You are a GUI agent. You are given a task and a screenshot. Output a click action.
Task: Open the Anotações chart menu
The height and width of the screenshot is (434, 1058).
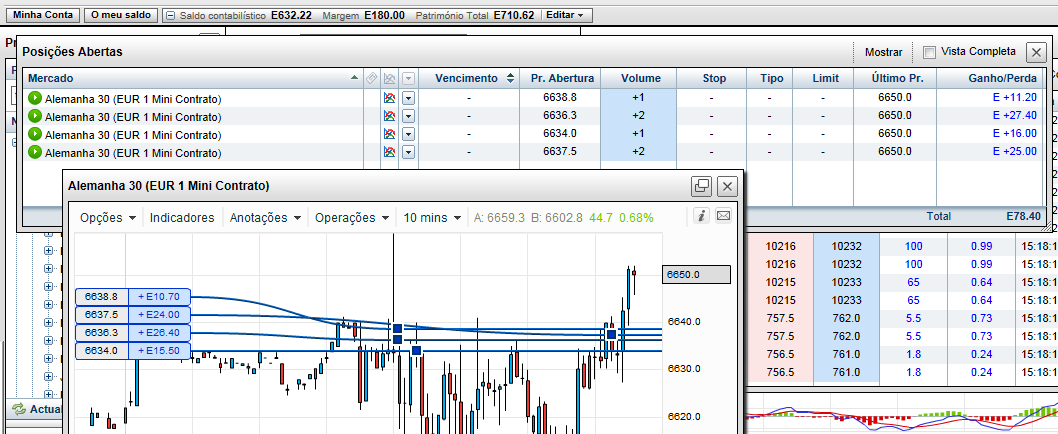[264, 217]
